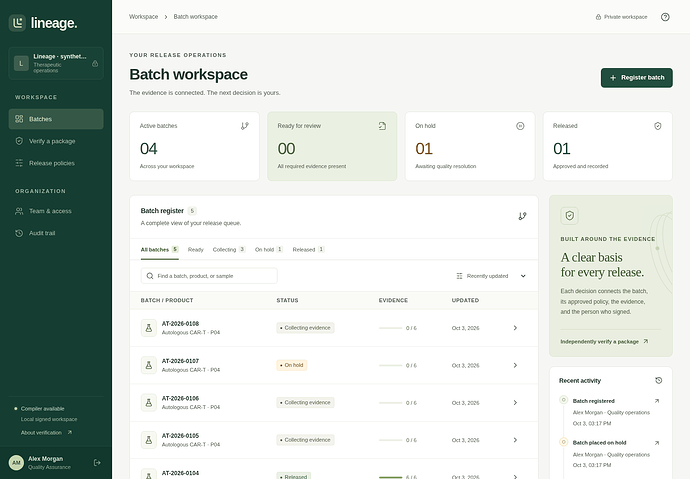690x479 pixels.
Task: Switch to the Ready tab
Action: tap(196, 250)
